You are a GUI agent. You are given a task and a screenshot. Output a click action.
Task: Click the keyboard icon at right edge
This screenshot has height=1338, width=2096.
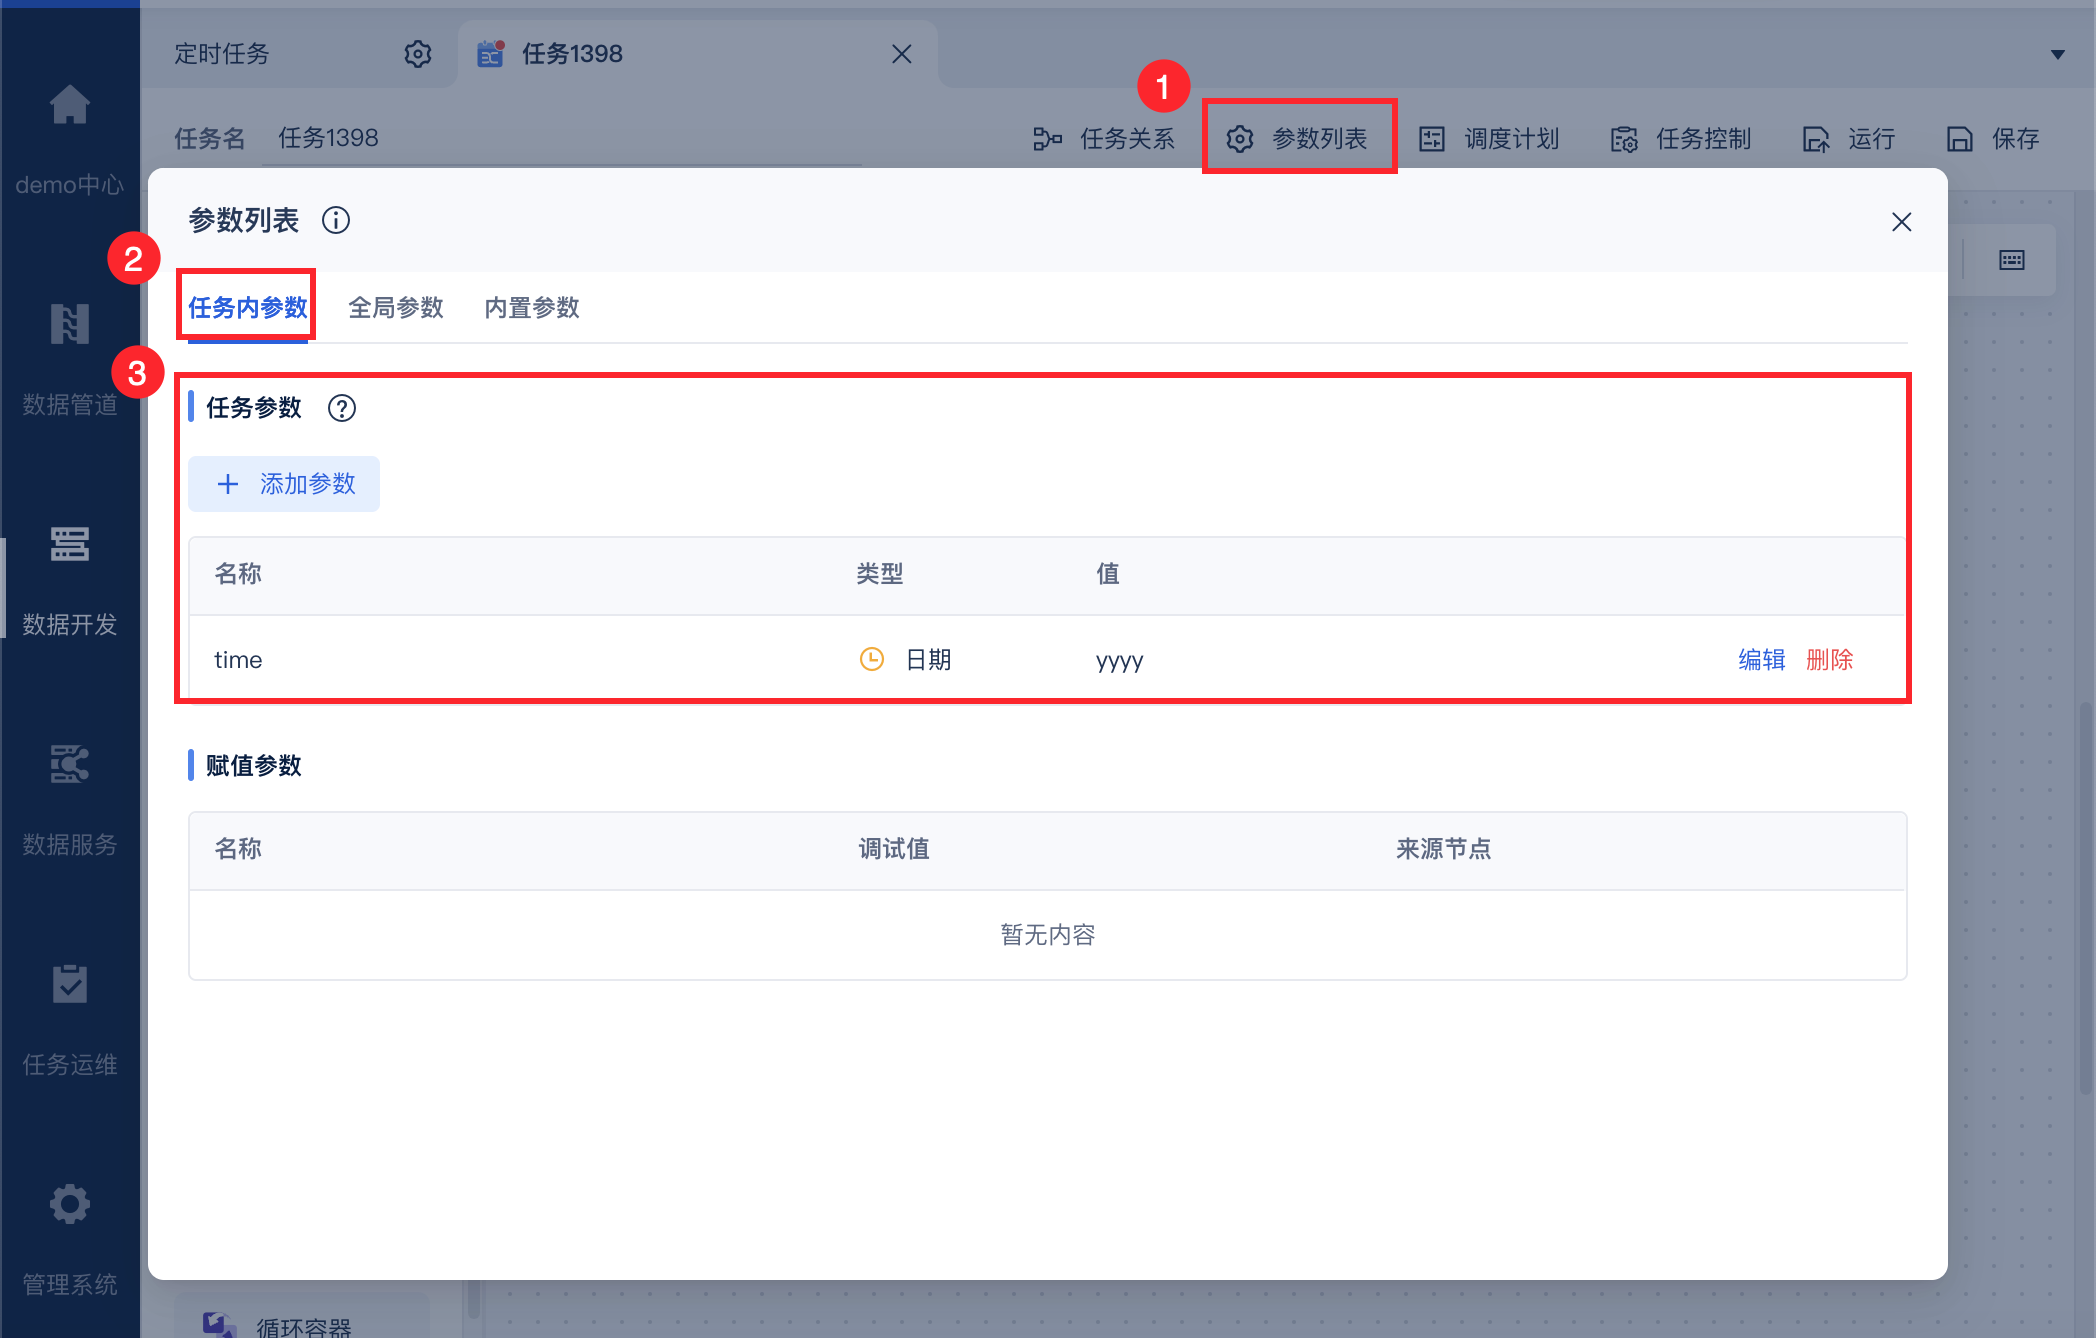pos(2011,260)
